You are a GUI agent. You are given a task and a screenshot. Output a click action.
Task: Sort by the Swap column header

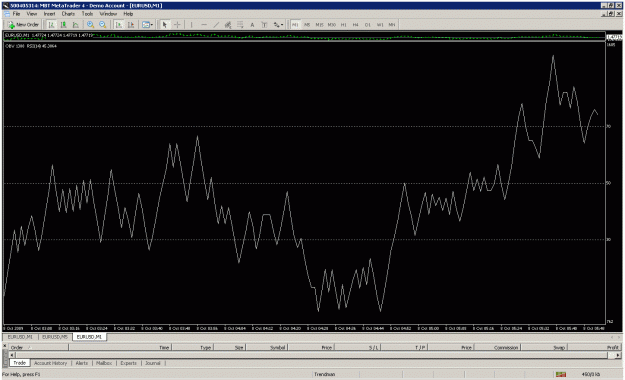(544, 347)
